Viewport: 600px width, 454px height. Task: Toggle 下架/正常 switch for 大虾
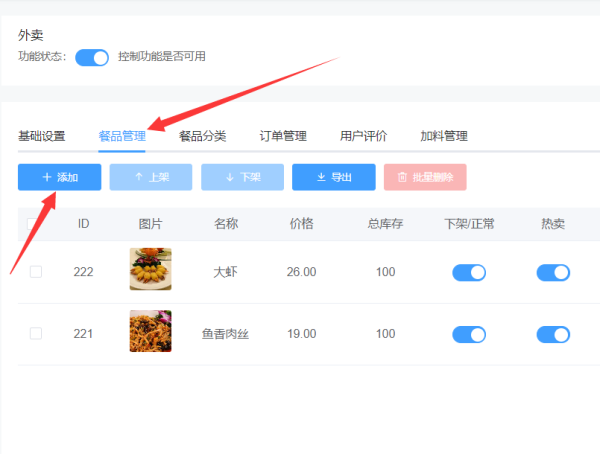469,272
